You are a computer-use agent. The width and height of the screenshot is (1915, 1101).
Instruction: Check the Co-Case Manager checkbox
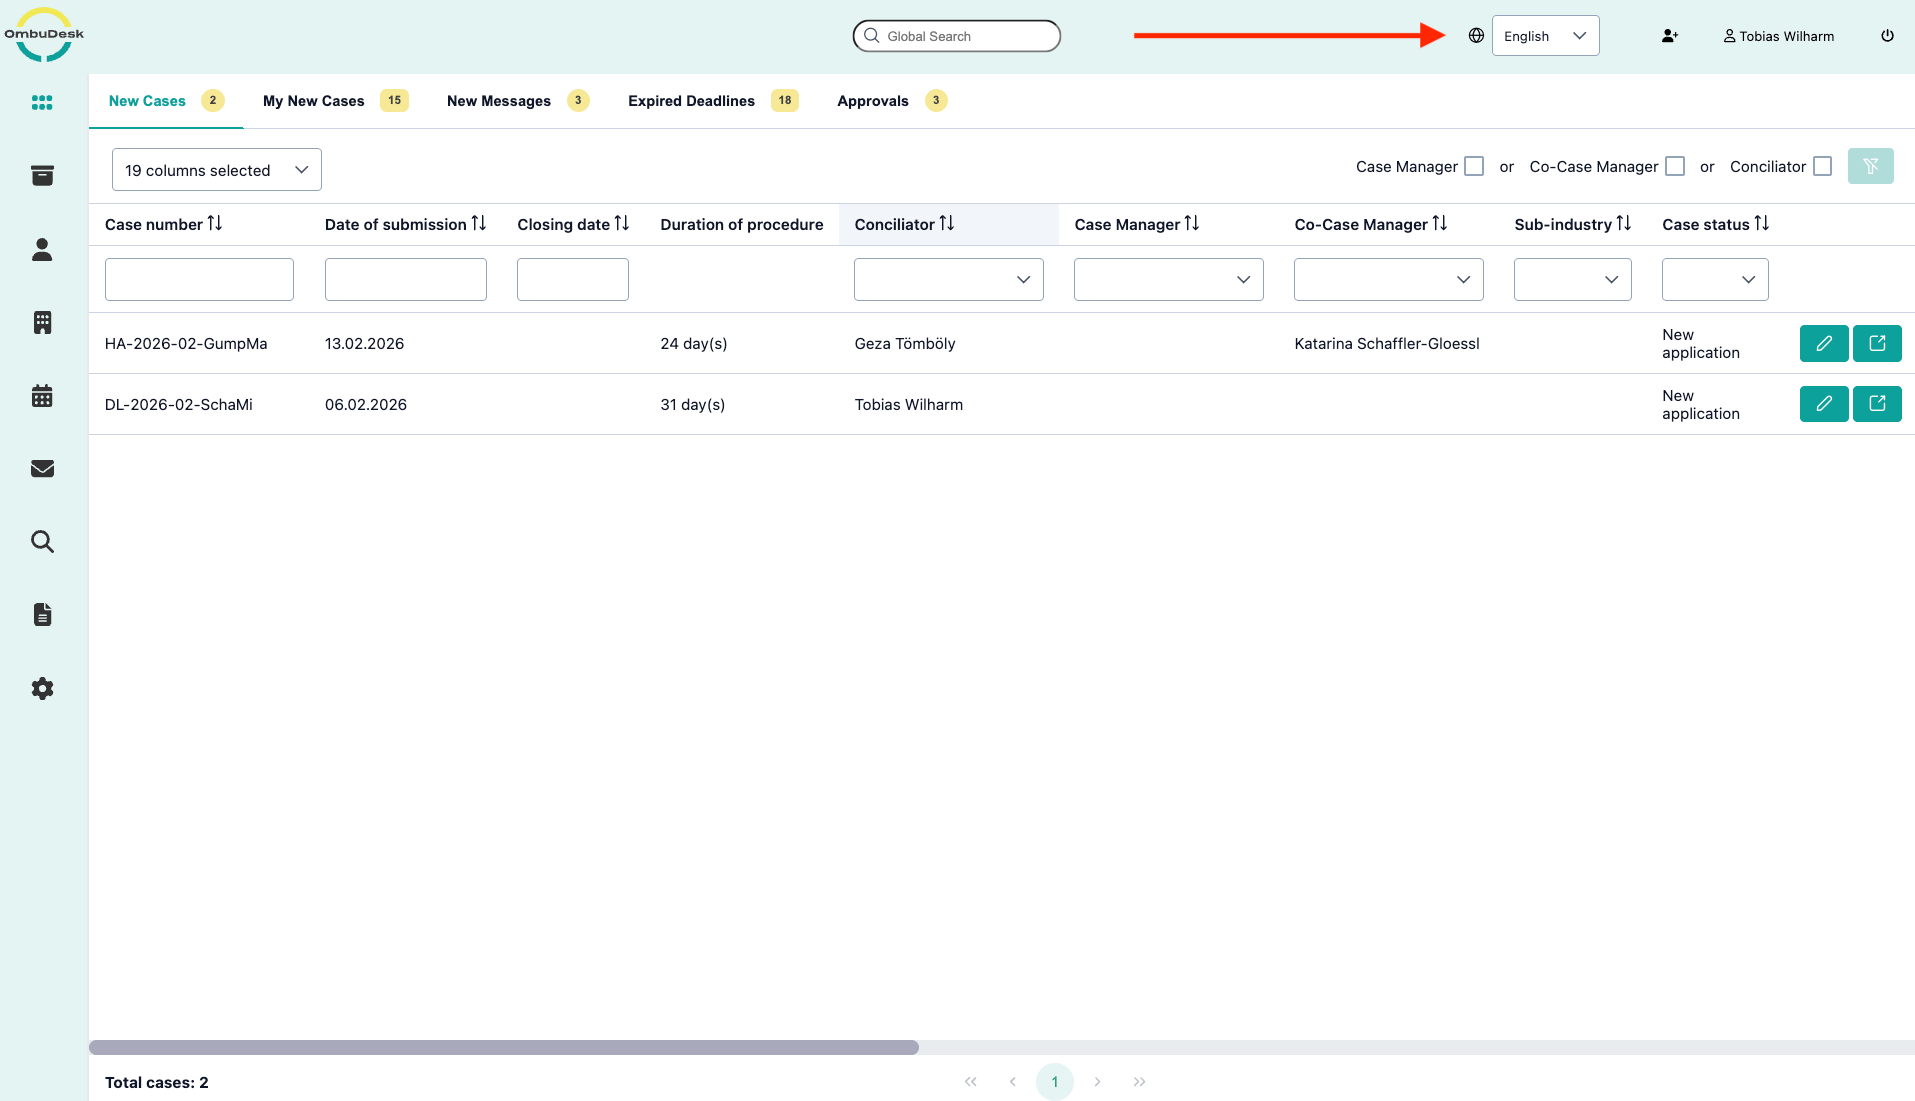coord(1675,167)
